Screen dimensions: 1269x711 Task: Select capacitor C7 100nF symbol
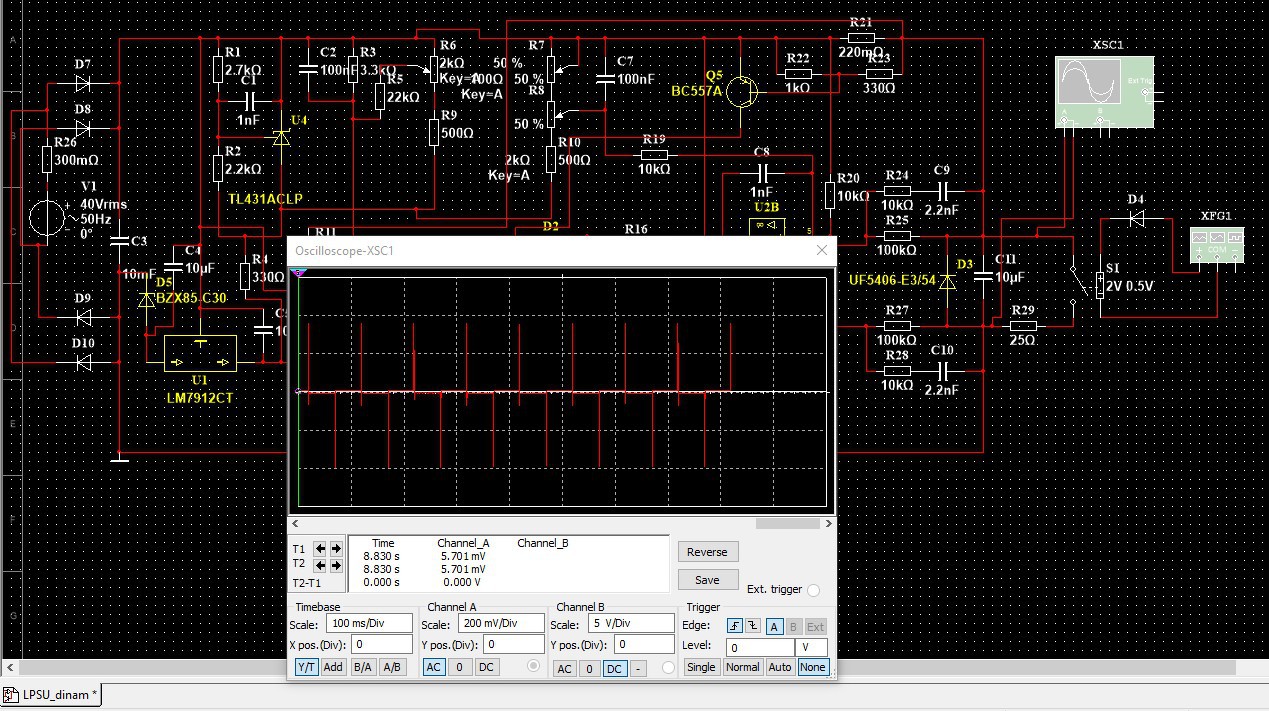coord(604,78)
